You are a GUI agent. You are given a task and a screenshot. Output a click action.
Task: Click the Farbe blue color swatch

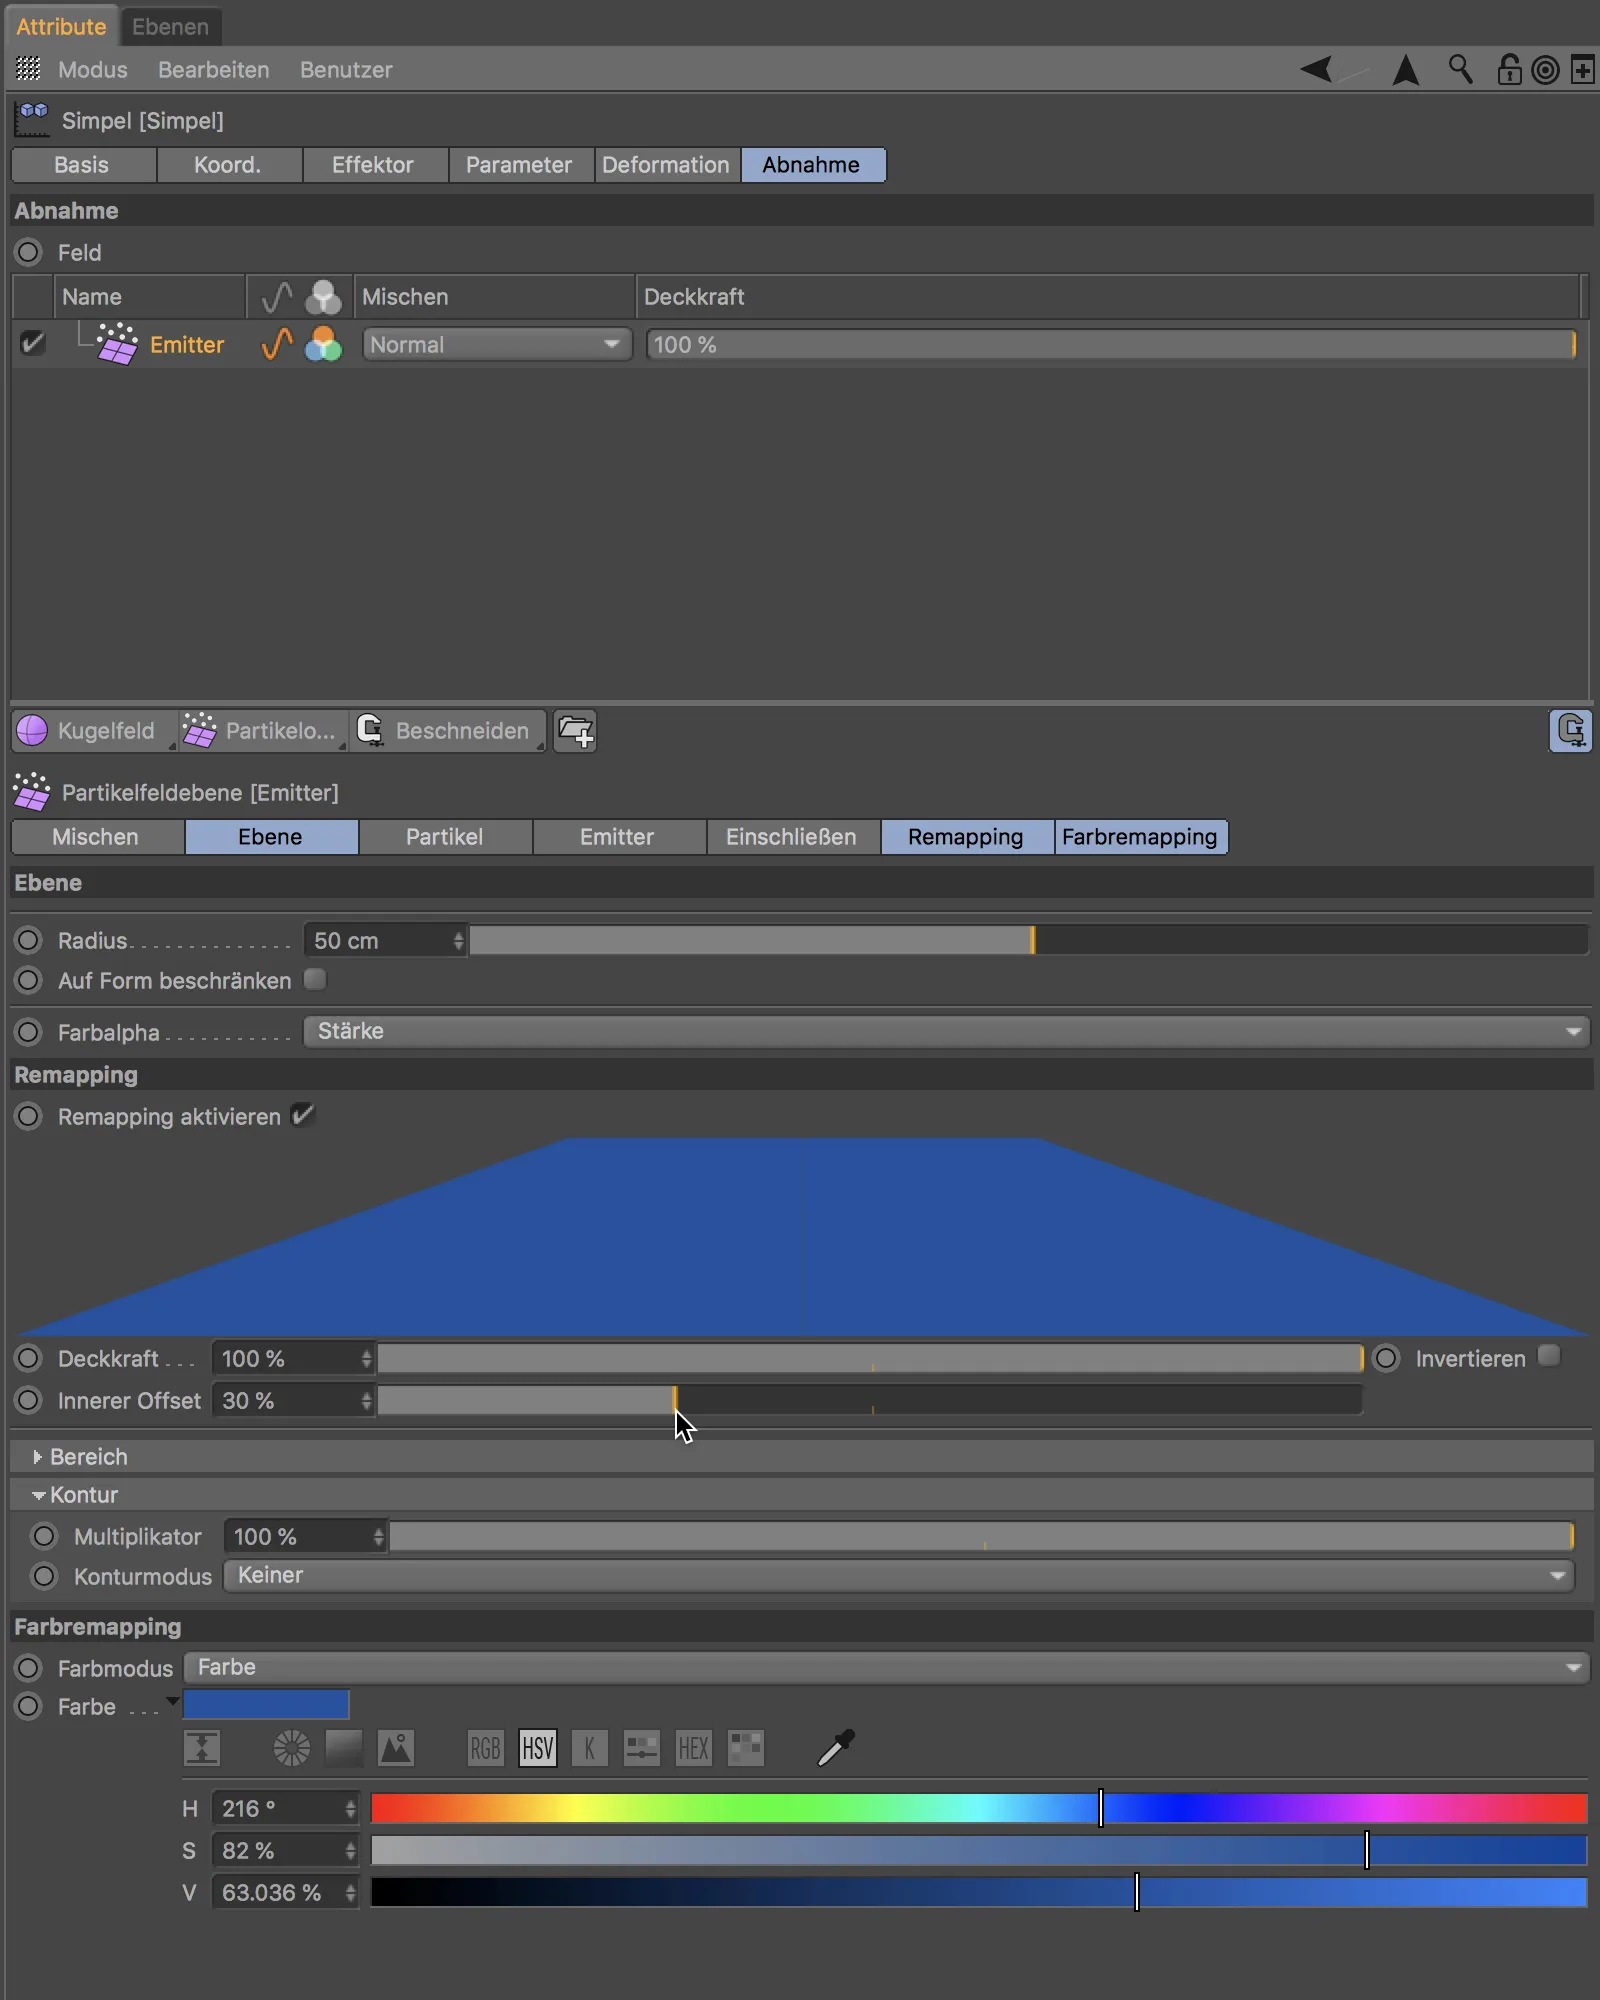(266, 1705)
